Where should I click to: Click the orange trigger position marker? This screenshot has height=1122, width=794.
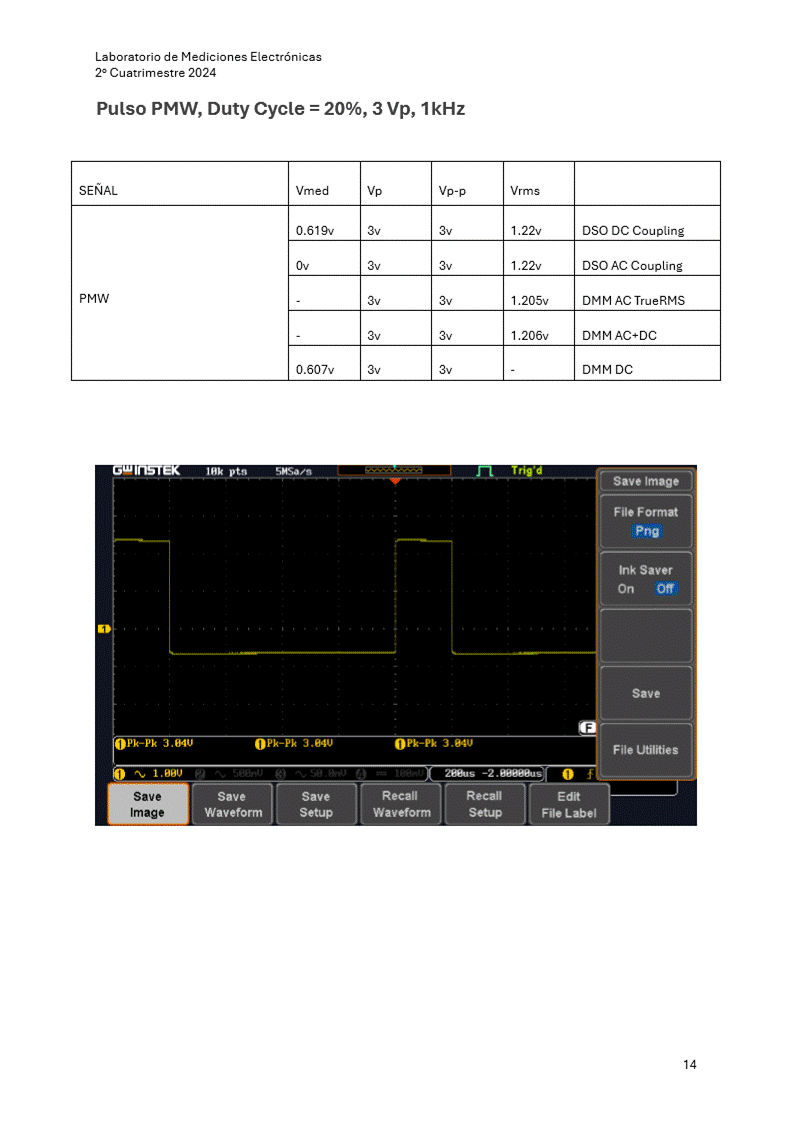[x=395, y=482]
